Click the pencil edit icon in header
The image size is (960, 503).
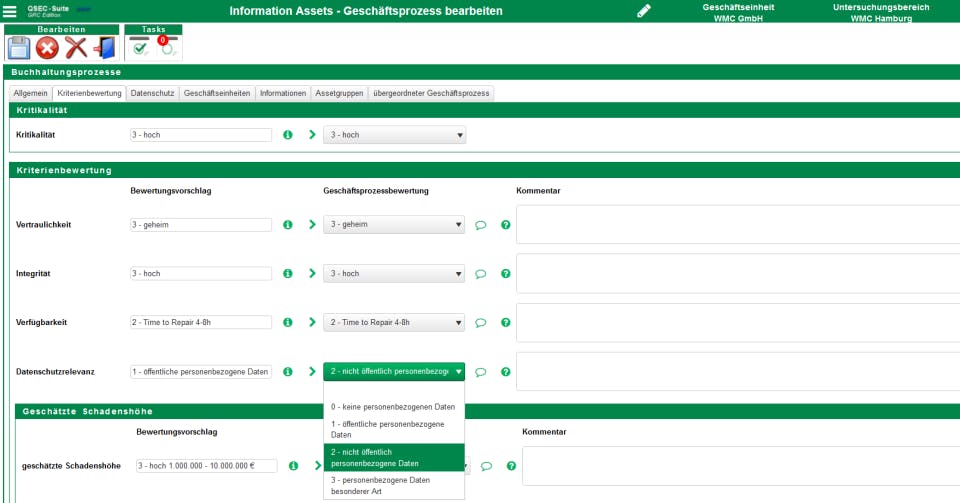click(x=643, y=11)
